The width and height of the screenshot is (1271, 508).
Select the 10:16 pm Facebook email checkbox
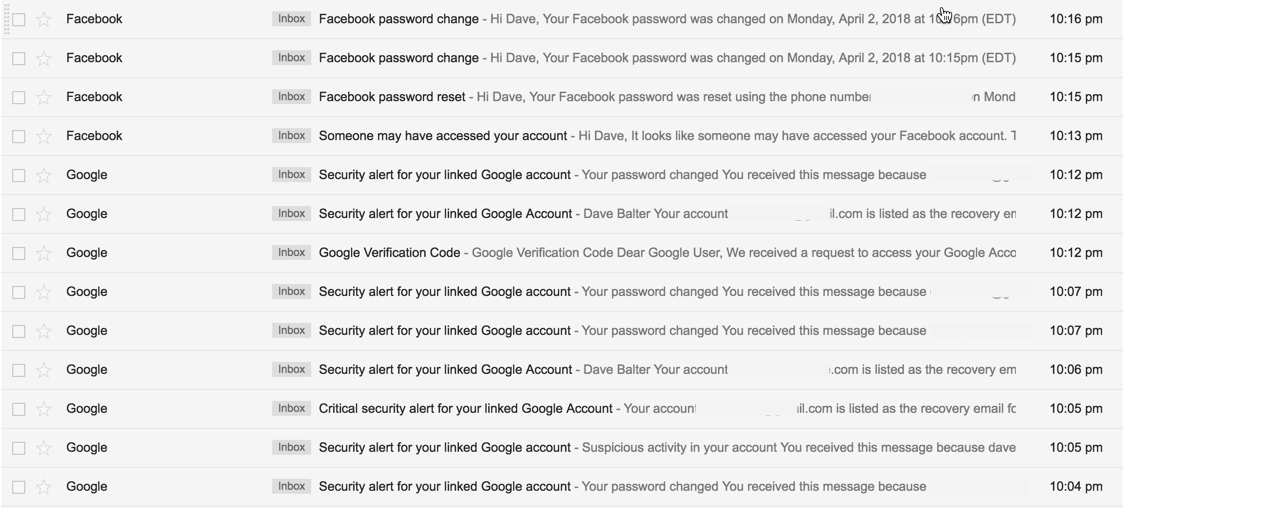19,20
